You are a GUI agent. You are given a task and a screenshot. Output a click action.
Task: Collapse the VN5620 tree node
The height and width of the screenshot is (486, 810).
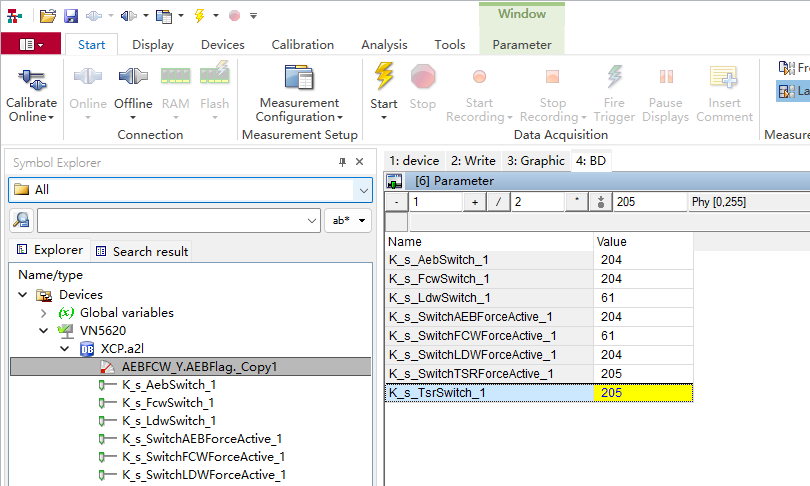click(x=44, y=331)
